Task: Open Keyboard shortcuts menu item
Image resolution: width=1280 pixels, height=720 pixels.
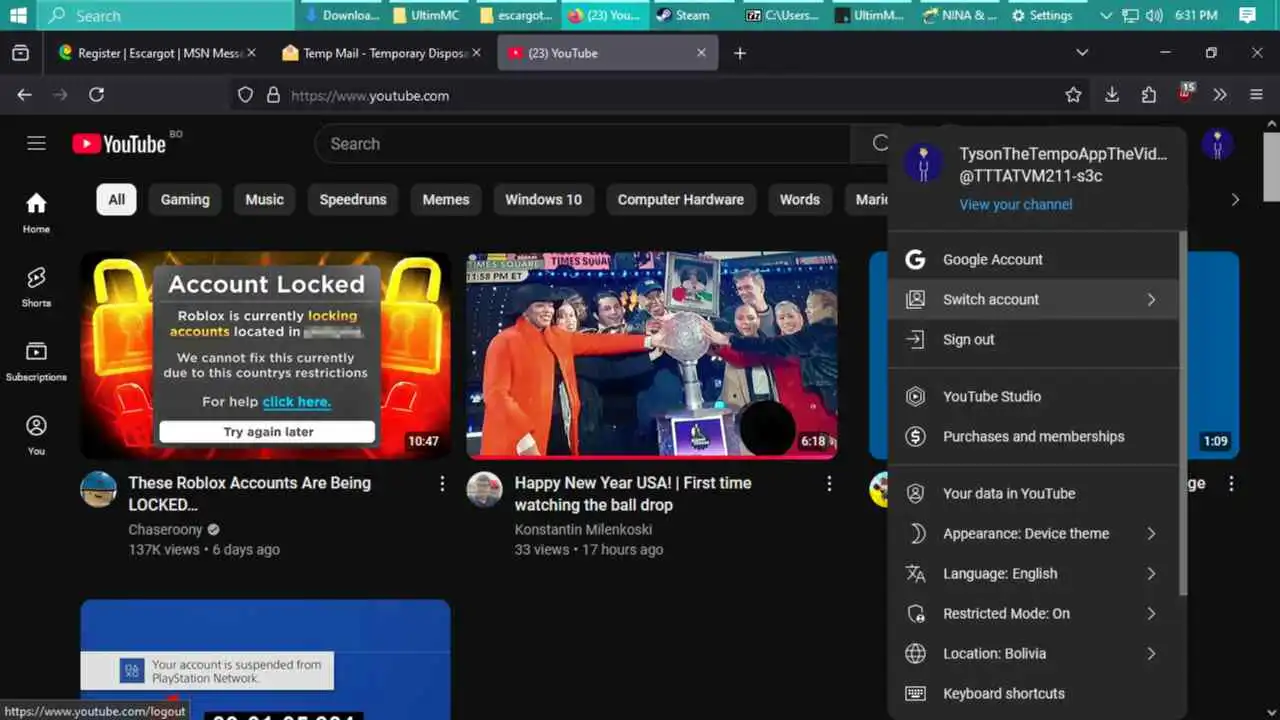Action: click(x=1034, y=693)
